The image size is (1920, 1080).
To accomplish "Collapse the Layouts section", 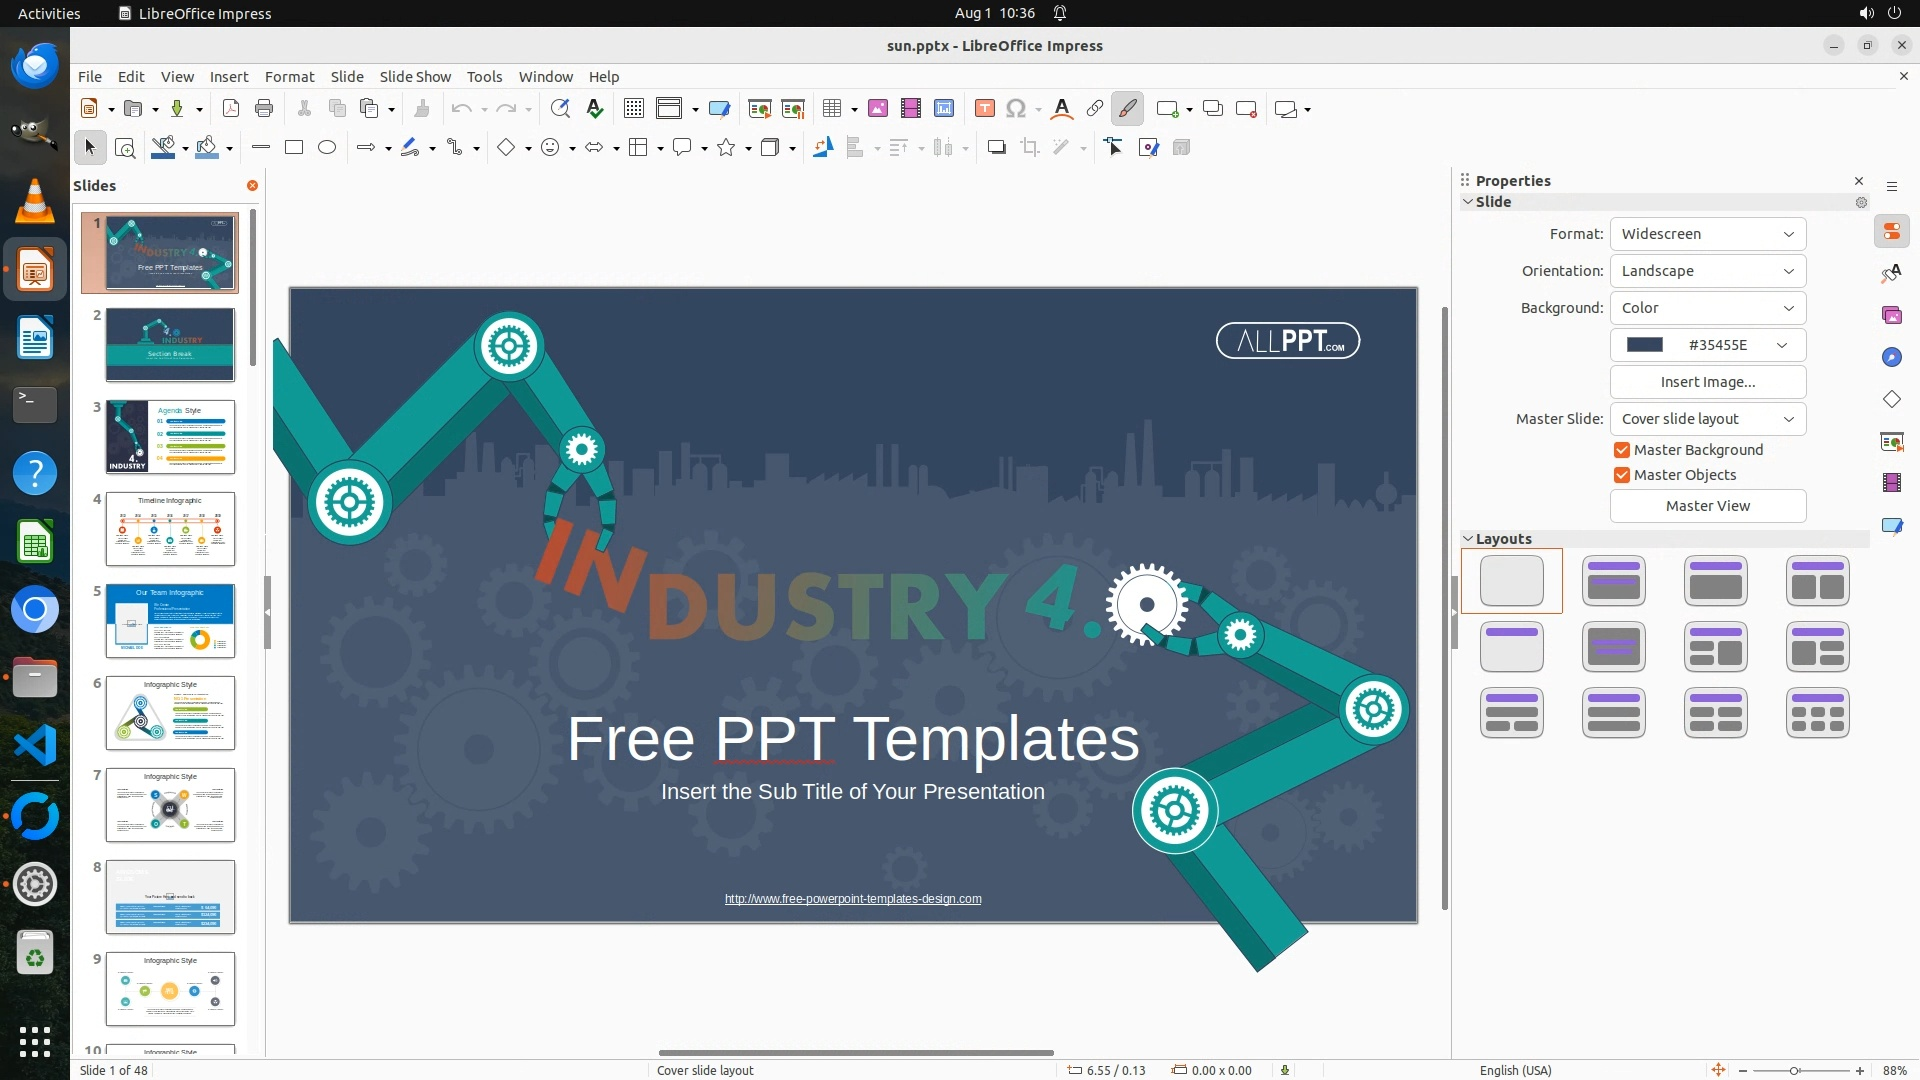I will pyautogui.click(x=1468, y=539).
